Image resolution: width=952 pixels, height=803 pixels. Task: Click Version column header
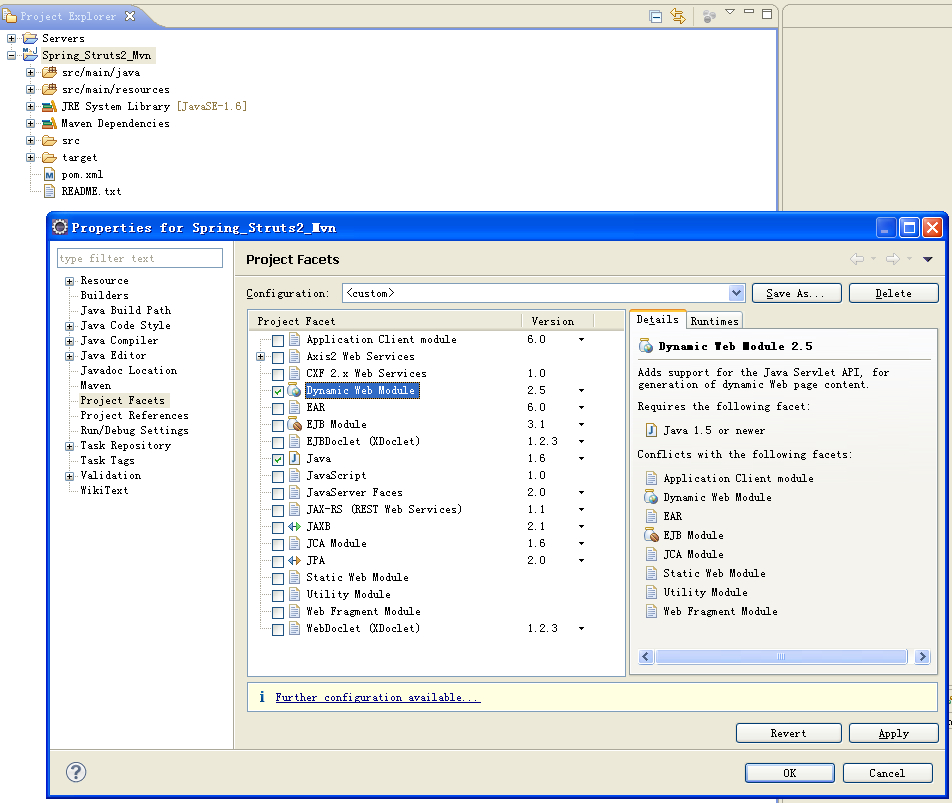(x=556, y=321)
